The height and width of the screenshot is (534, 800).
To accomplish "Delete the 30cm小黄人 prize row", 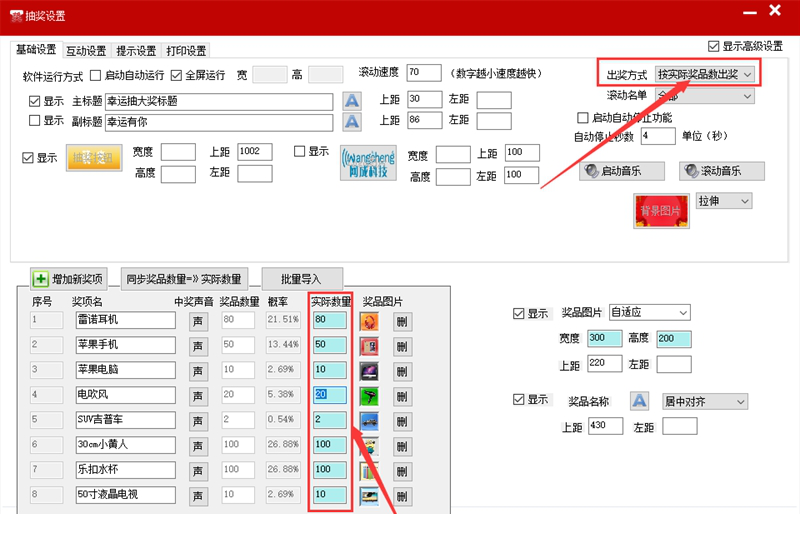I will point(403,447).
